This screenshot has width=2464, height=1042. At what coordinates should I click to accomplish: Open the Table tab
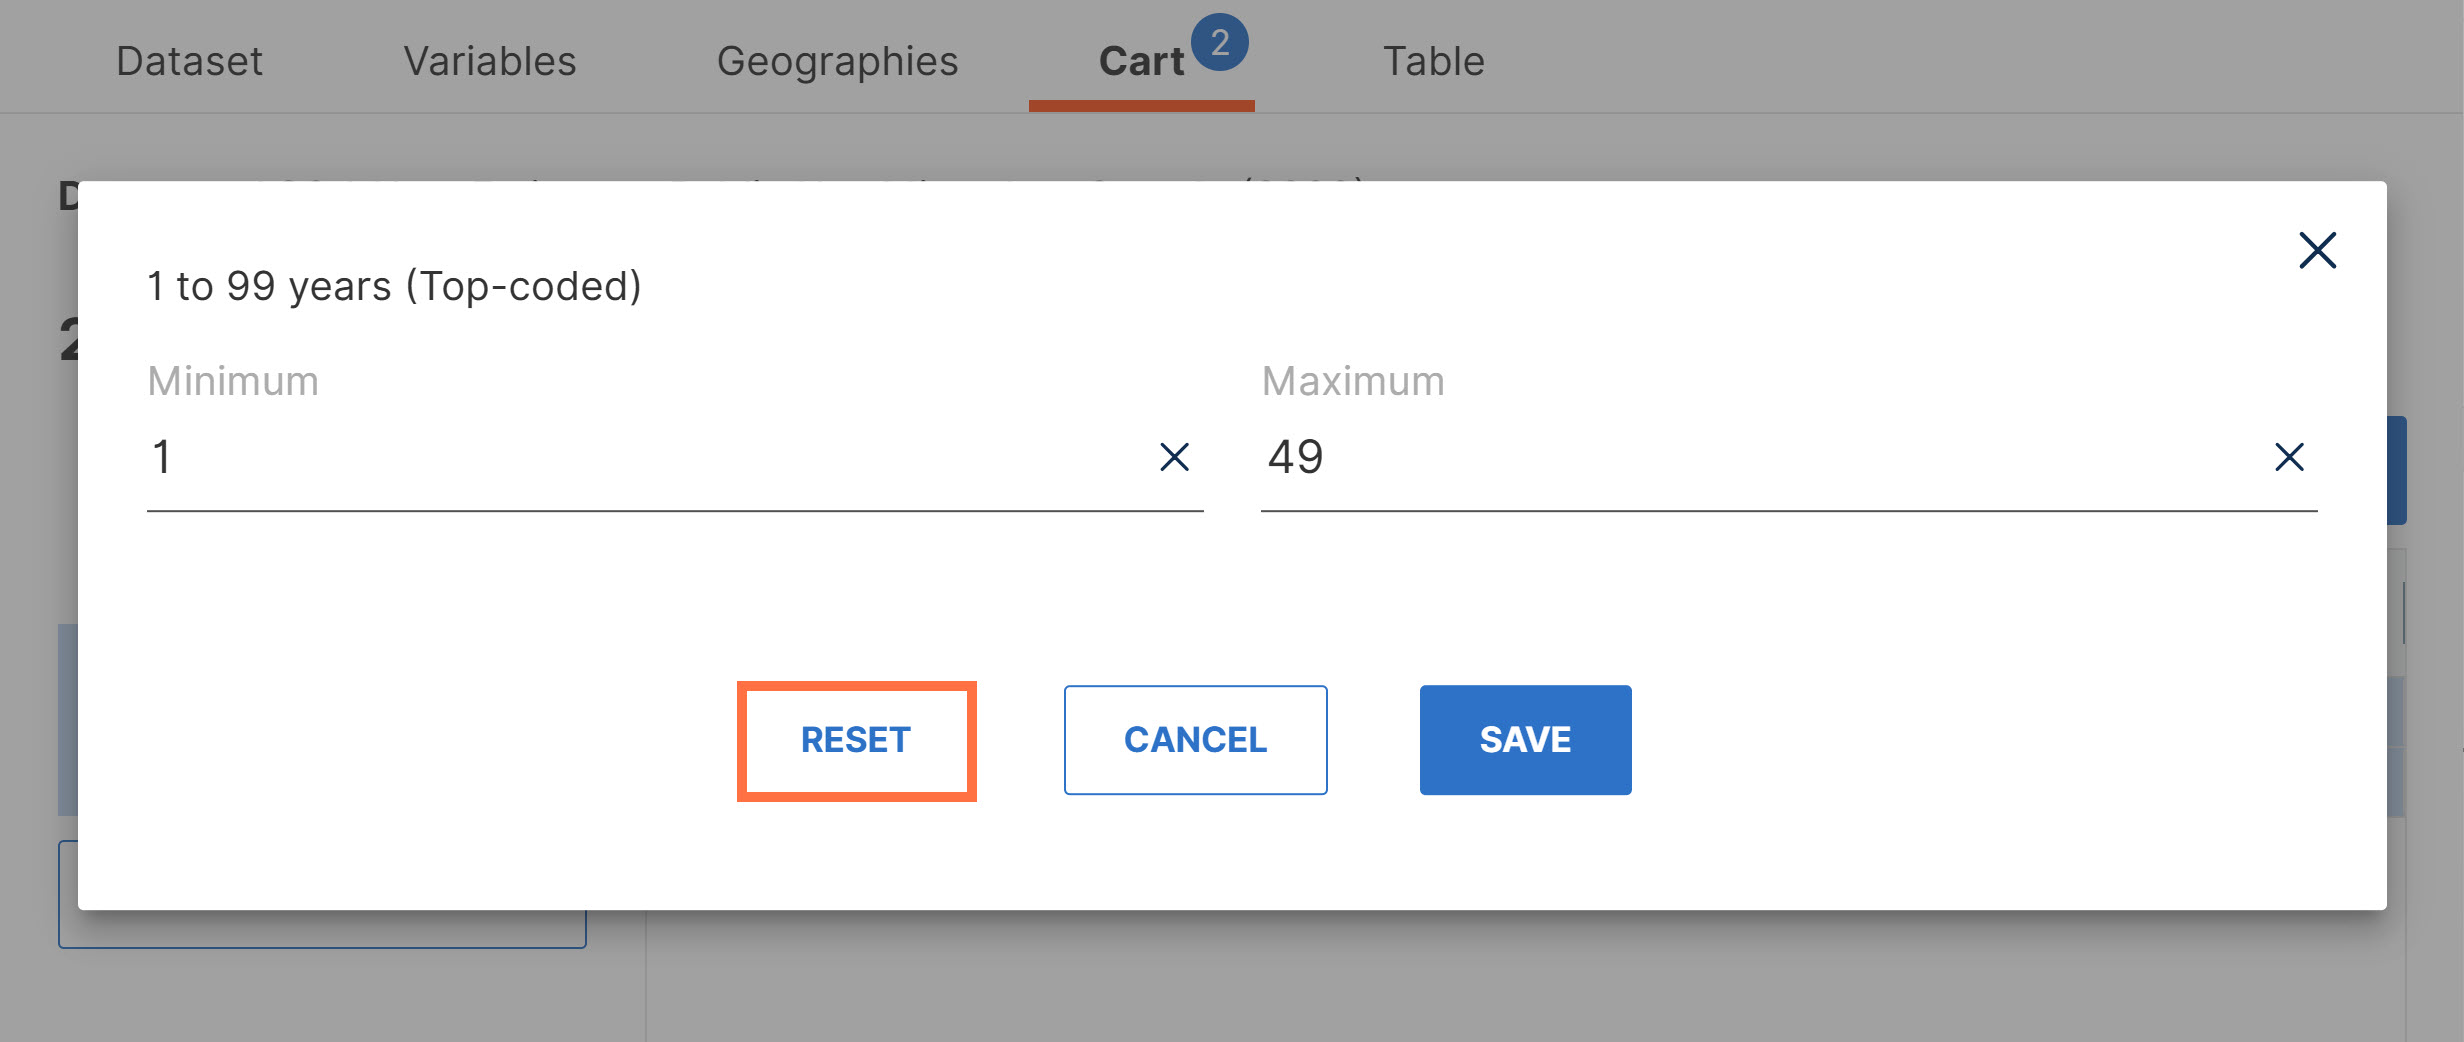pyautogui.click(x=1433, y=61)
